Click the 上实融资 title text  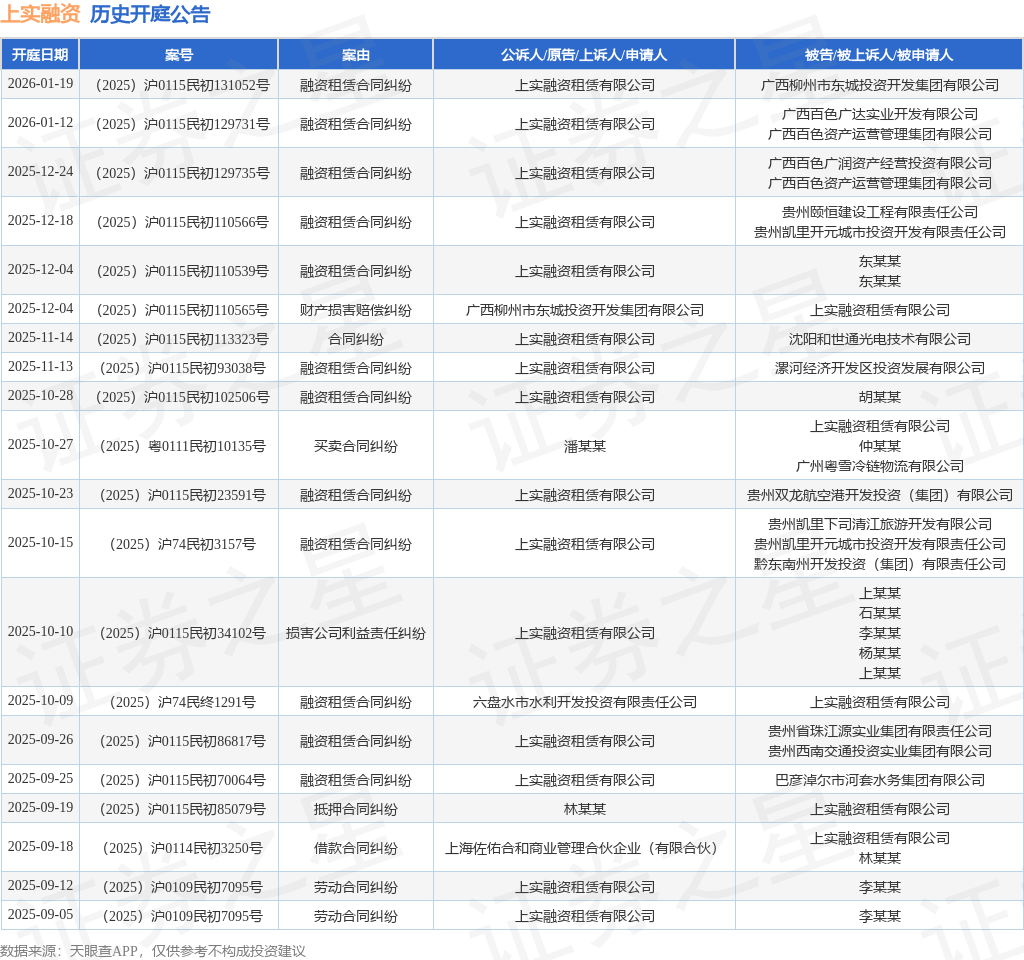coord(40,14)
